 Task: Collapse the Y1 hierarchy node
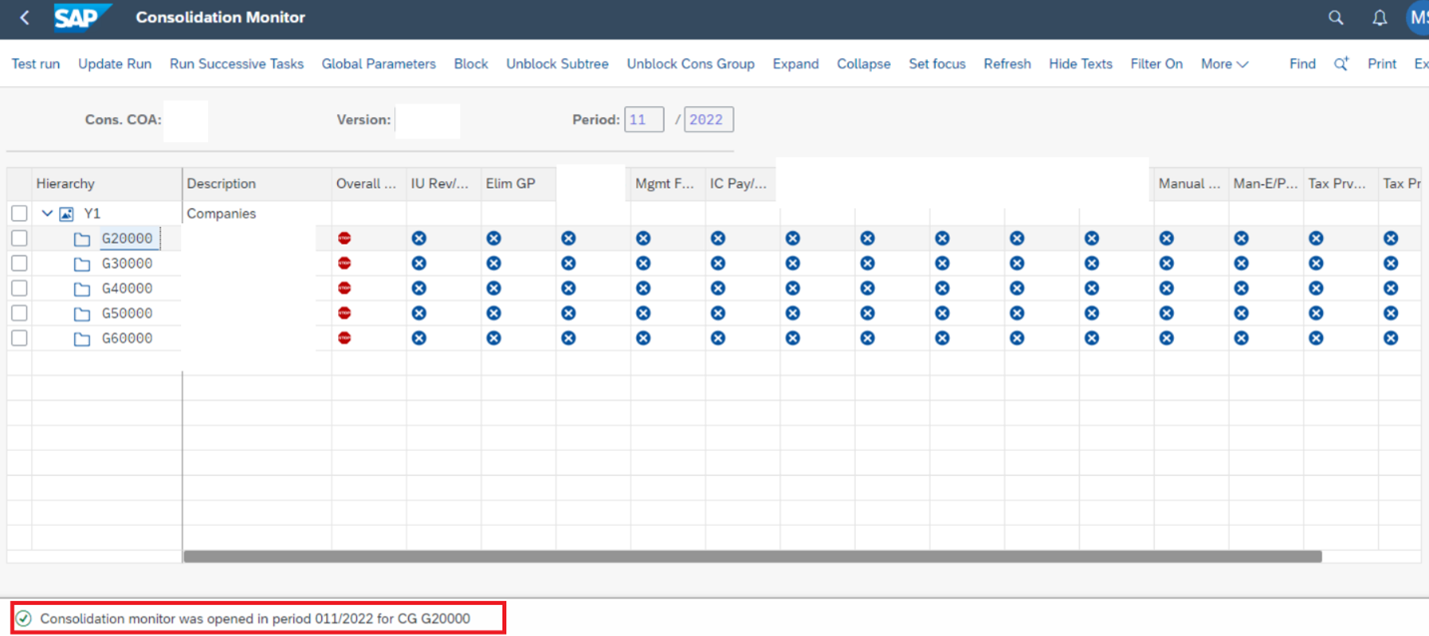tap(47, 213)
